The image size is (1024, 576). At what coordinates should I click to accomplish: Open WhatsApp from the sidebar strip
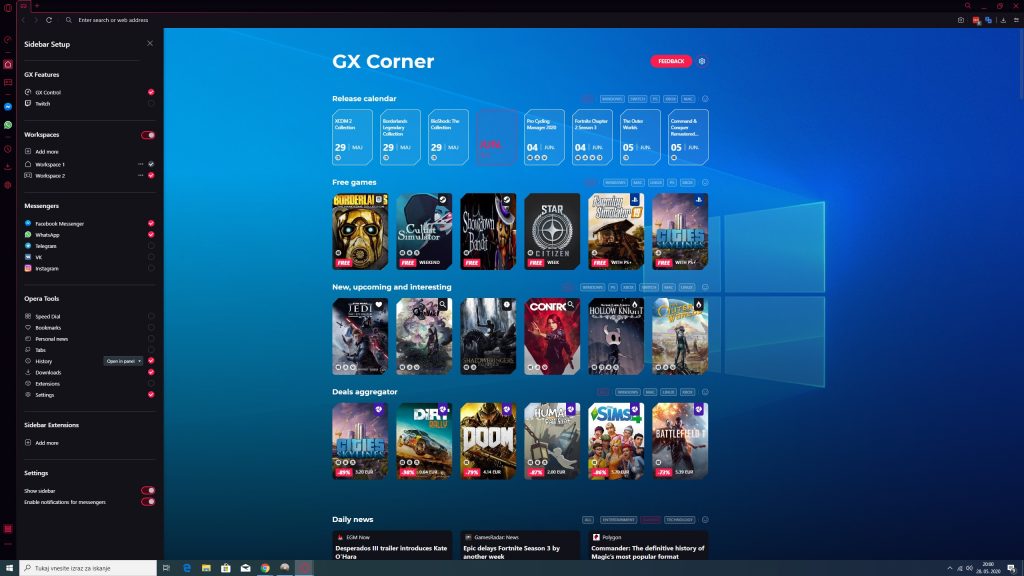tap(8, 125)
